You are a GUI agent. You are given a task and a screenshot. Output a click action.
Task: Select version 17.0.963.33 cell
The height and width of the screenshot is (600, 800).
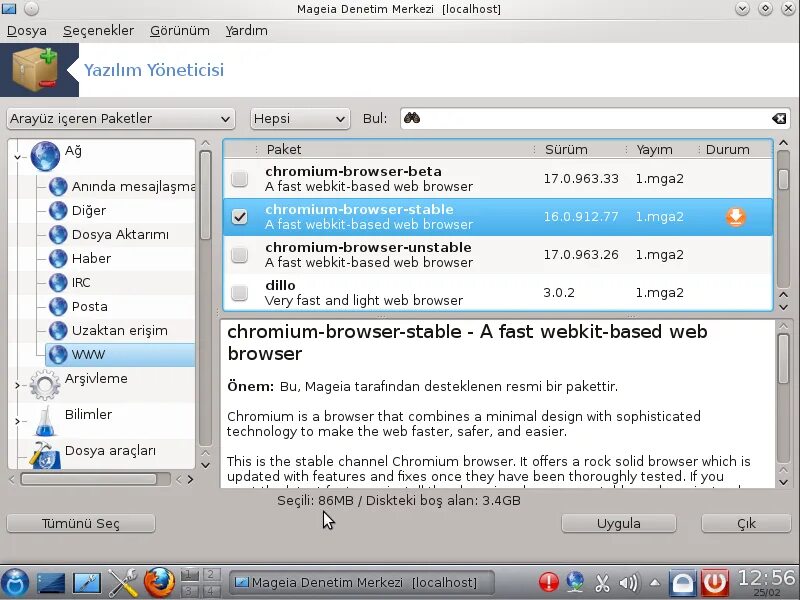point(581,179)
